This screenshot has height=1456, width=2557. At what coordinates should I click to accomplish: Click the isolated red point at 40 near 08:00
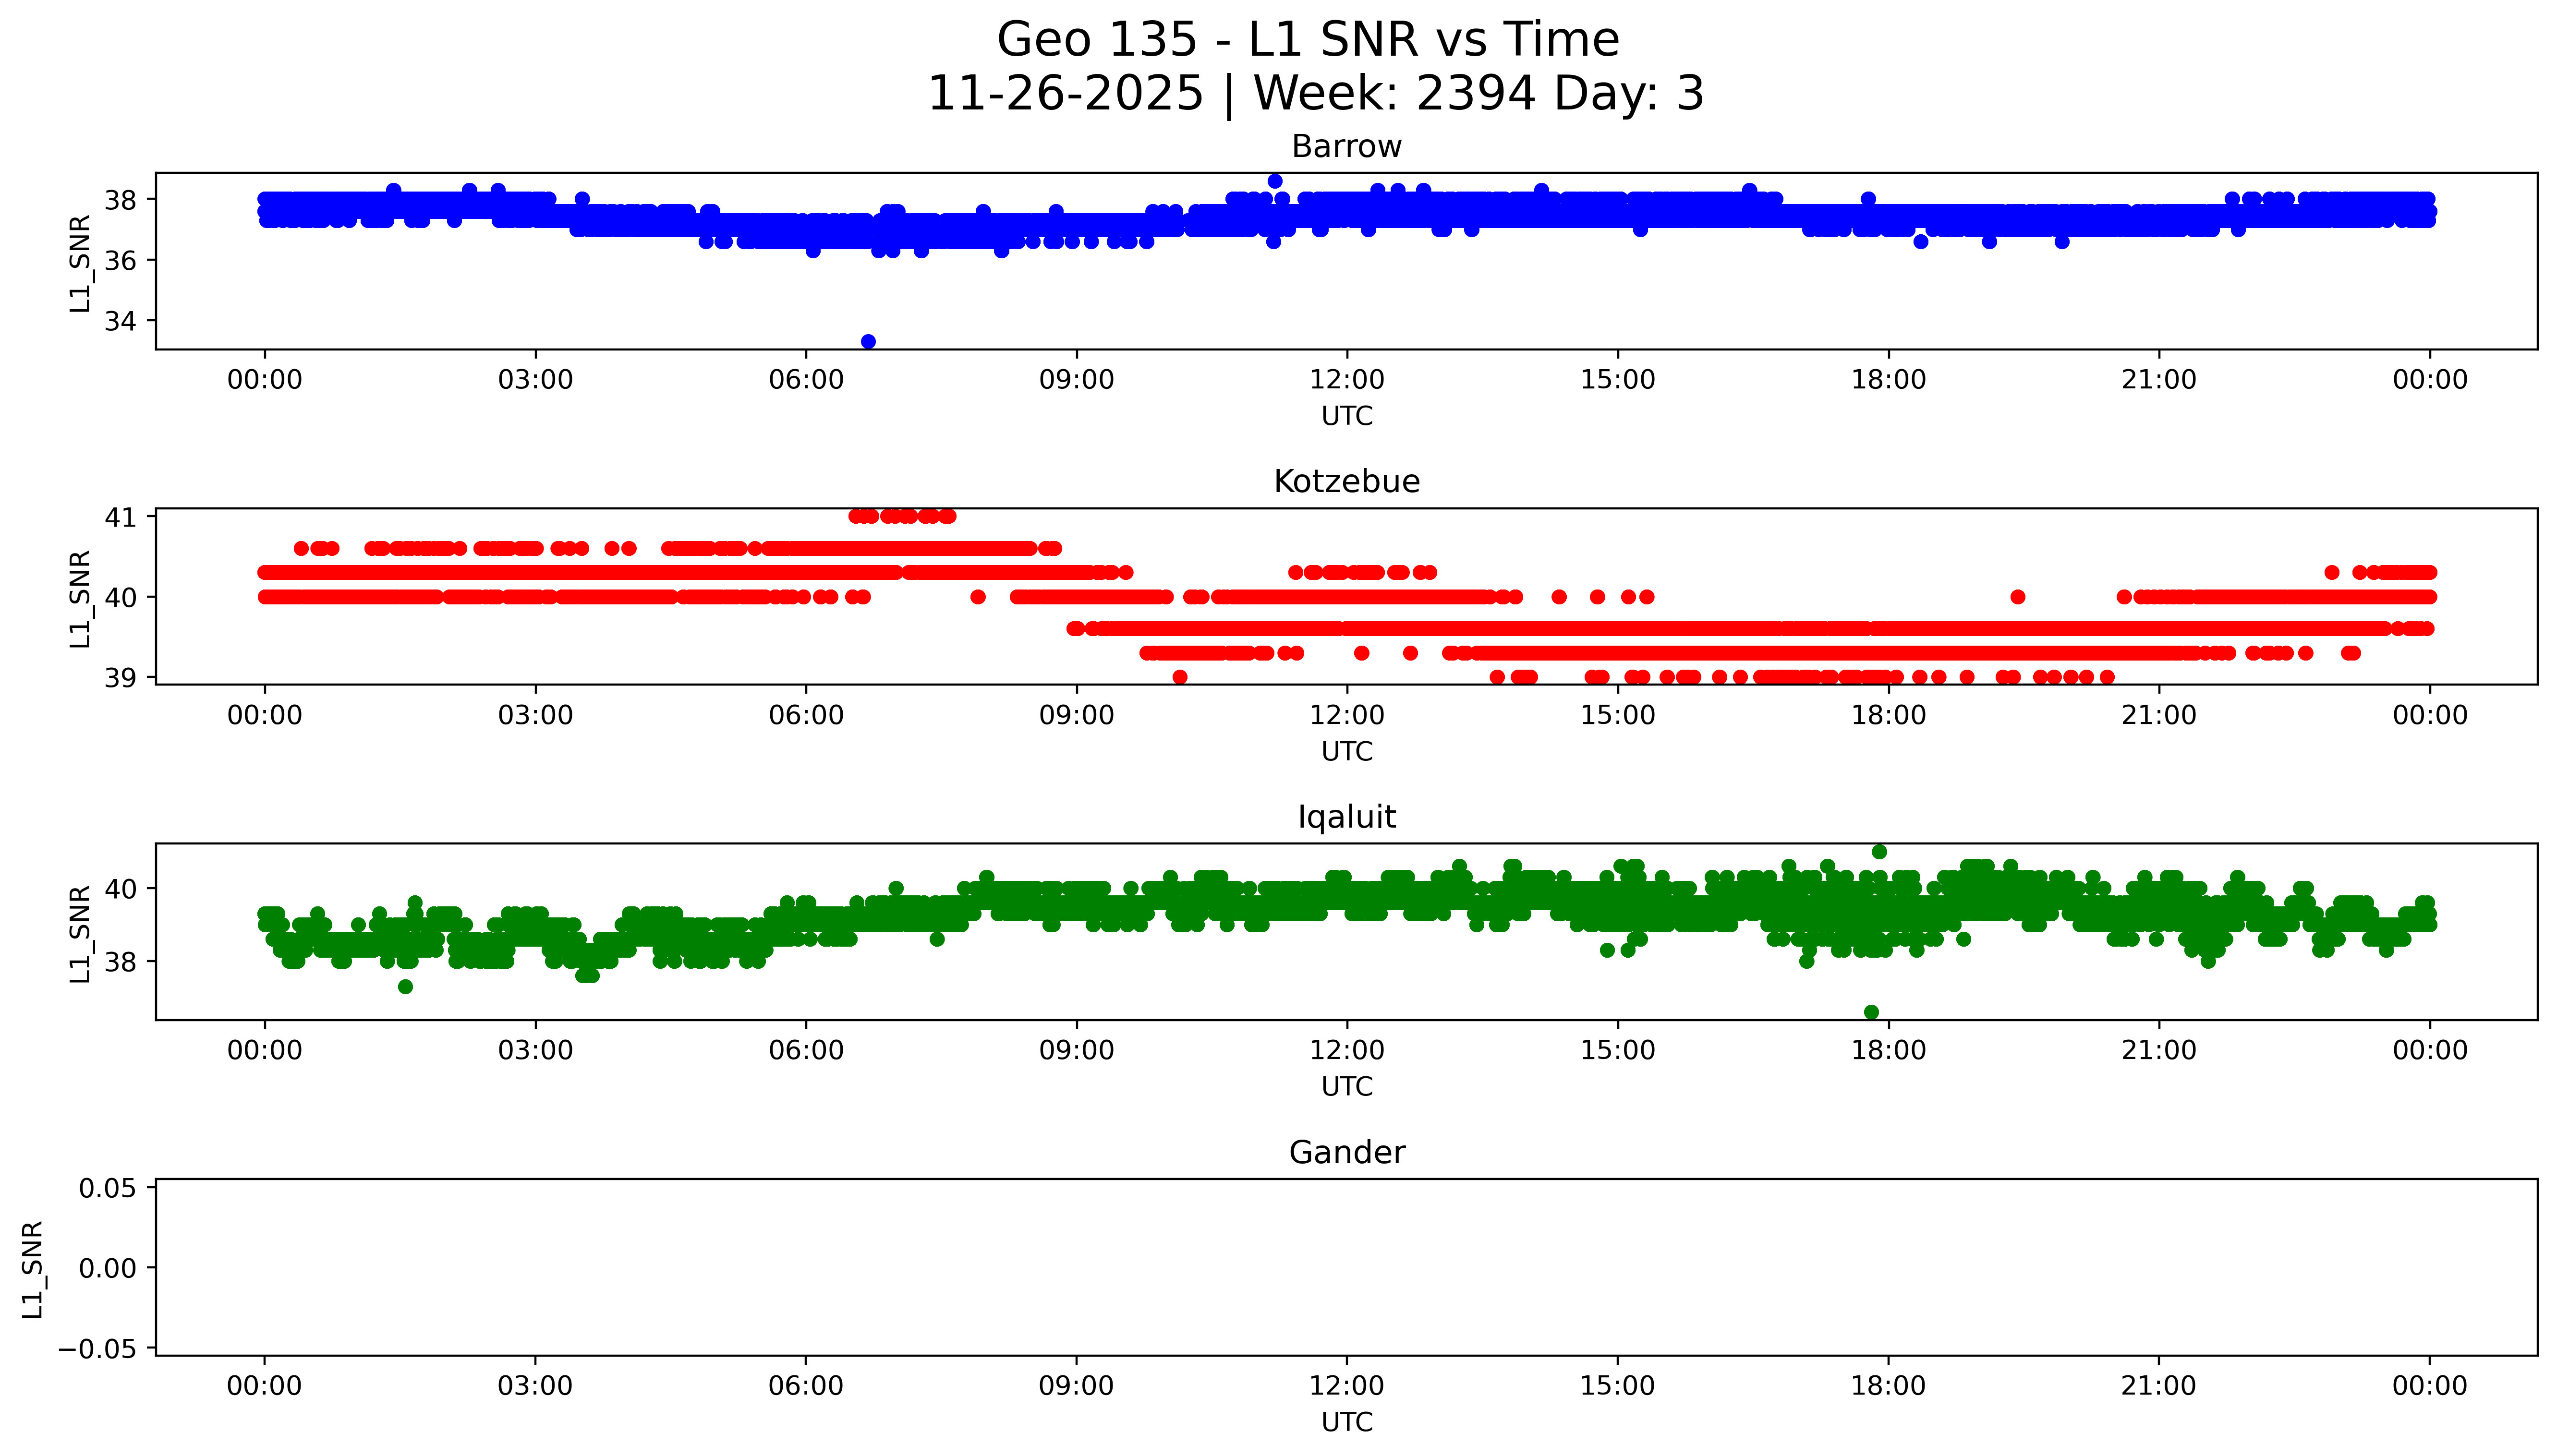978,597
